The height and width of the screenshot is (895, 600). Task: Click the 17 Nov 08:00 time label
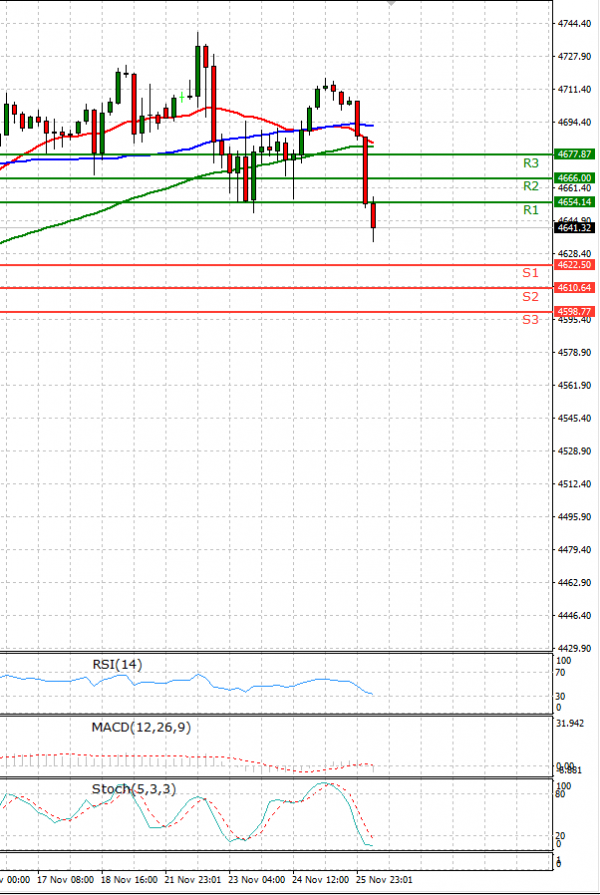[65, 880]
